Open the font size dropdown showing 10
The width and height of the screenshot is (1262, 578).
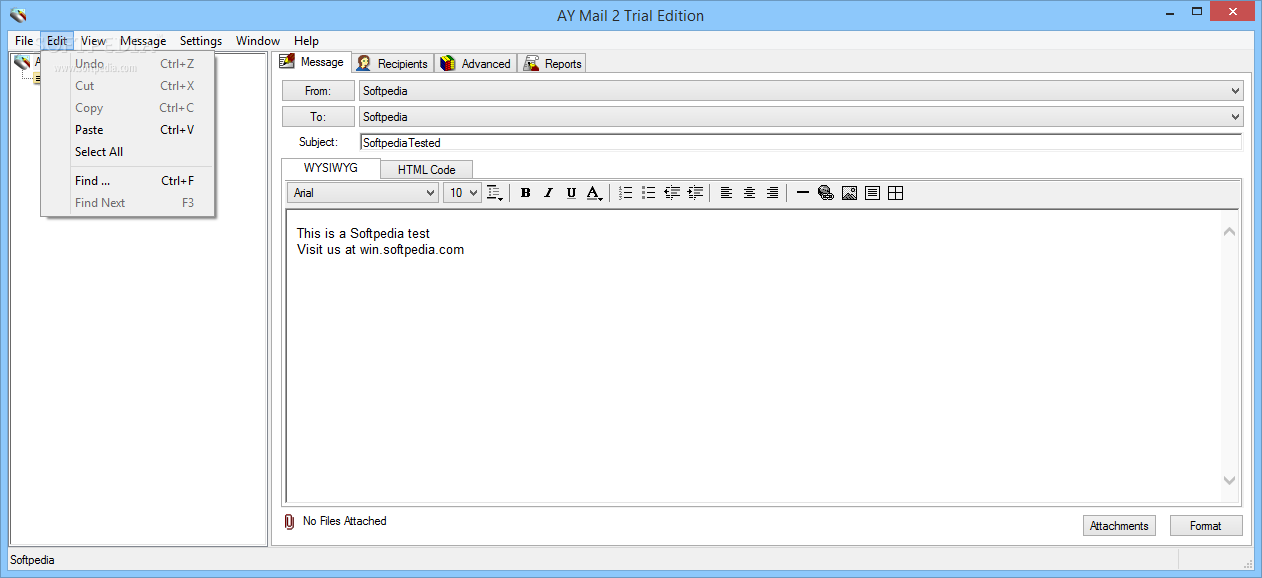[x=462, y=193]
